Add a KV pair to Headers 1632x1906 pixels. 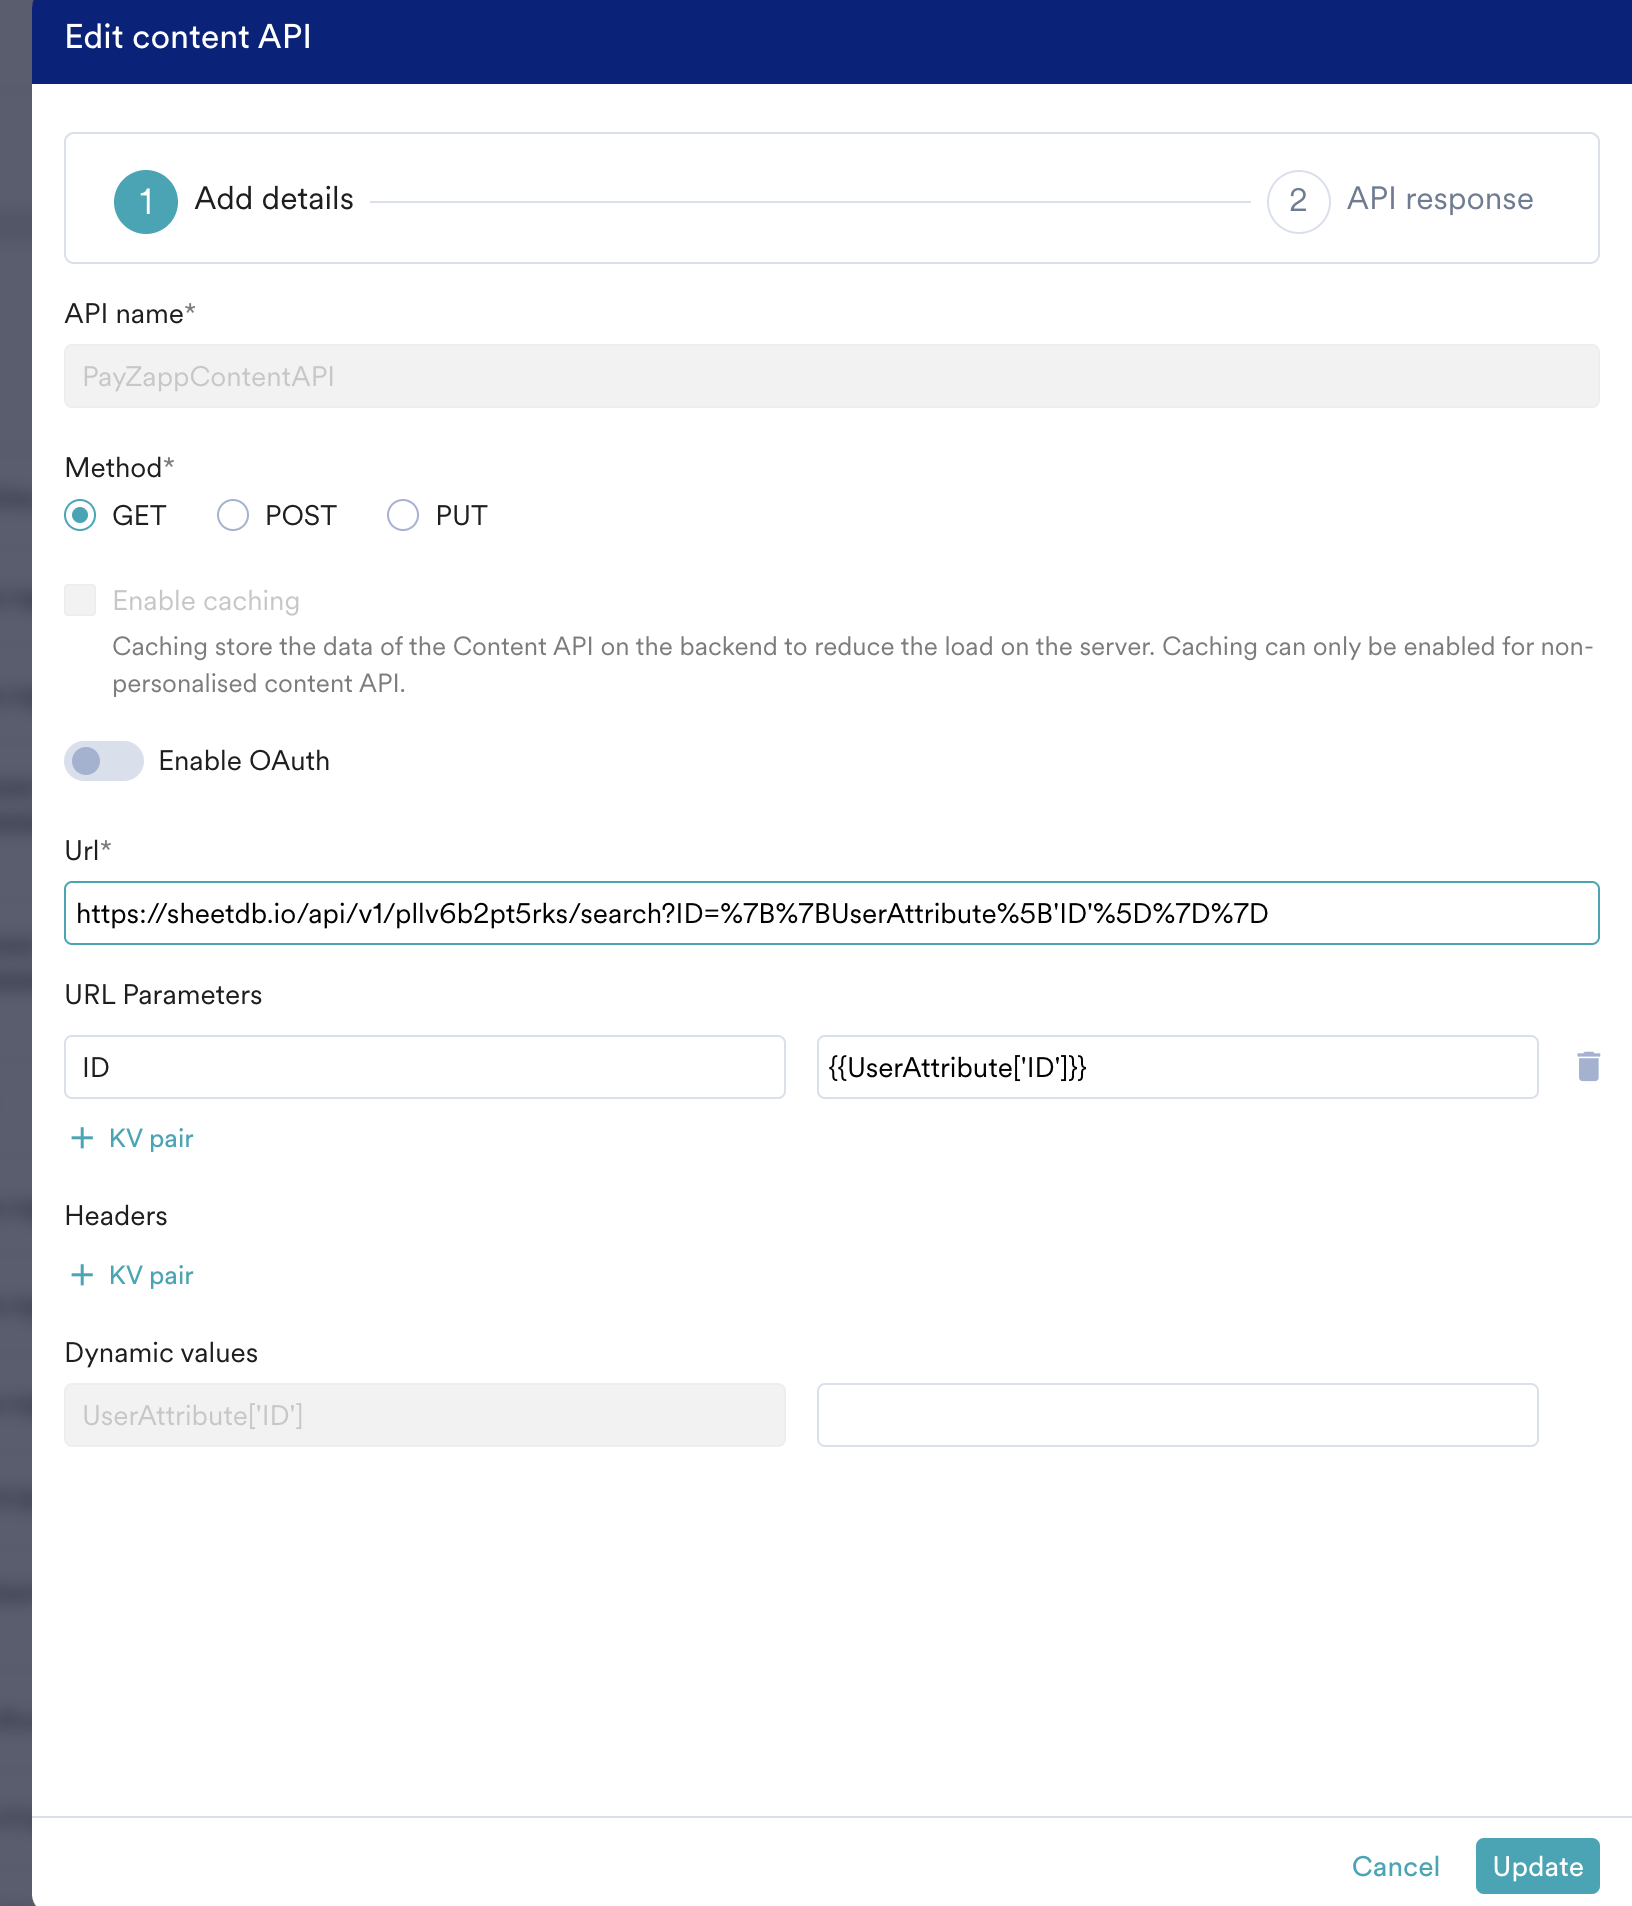[151, 1275]
